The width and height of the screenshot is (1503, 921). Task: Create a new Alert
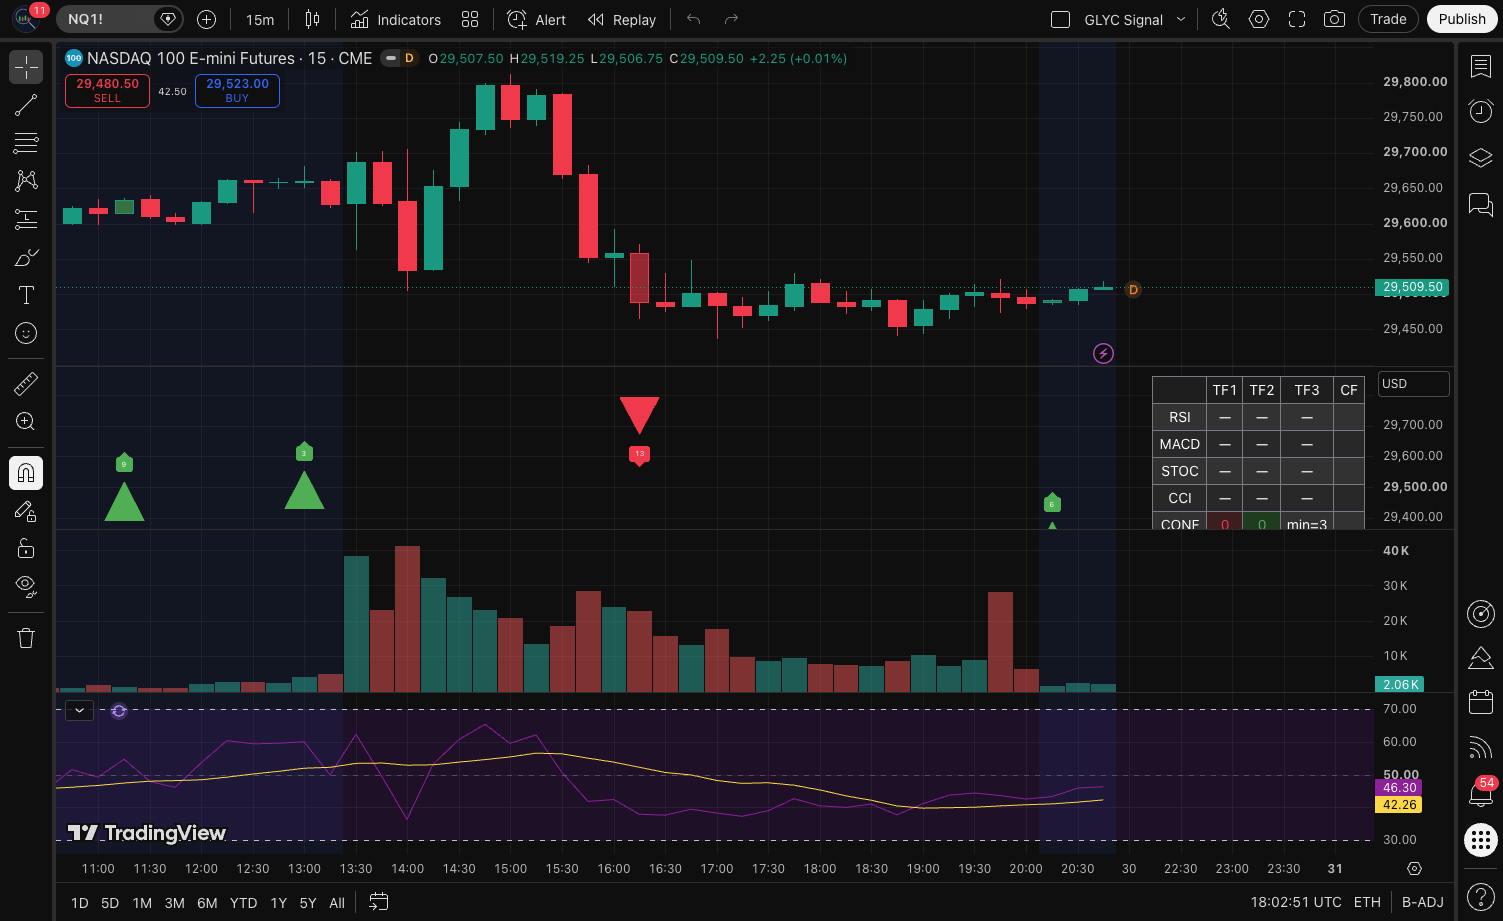pyautogui.click(x=537, y=19)
